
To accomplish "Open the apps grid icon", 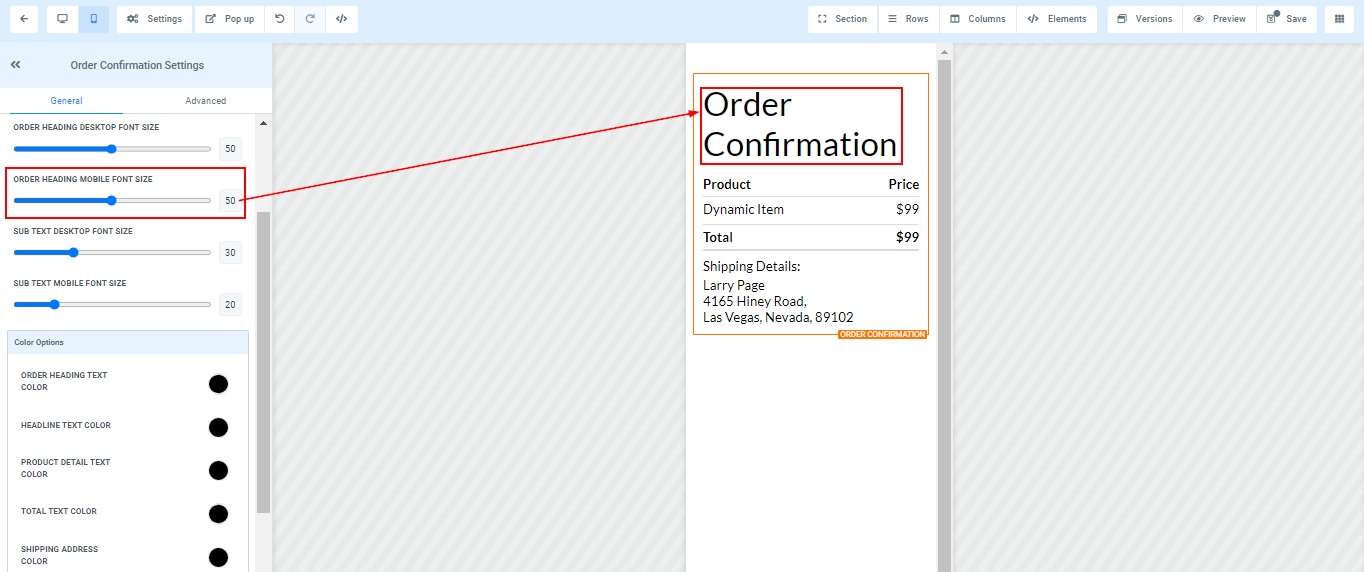I will (x=1339, y=19).
